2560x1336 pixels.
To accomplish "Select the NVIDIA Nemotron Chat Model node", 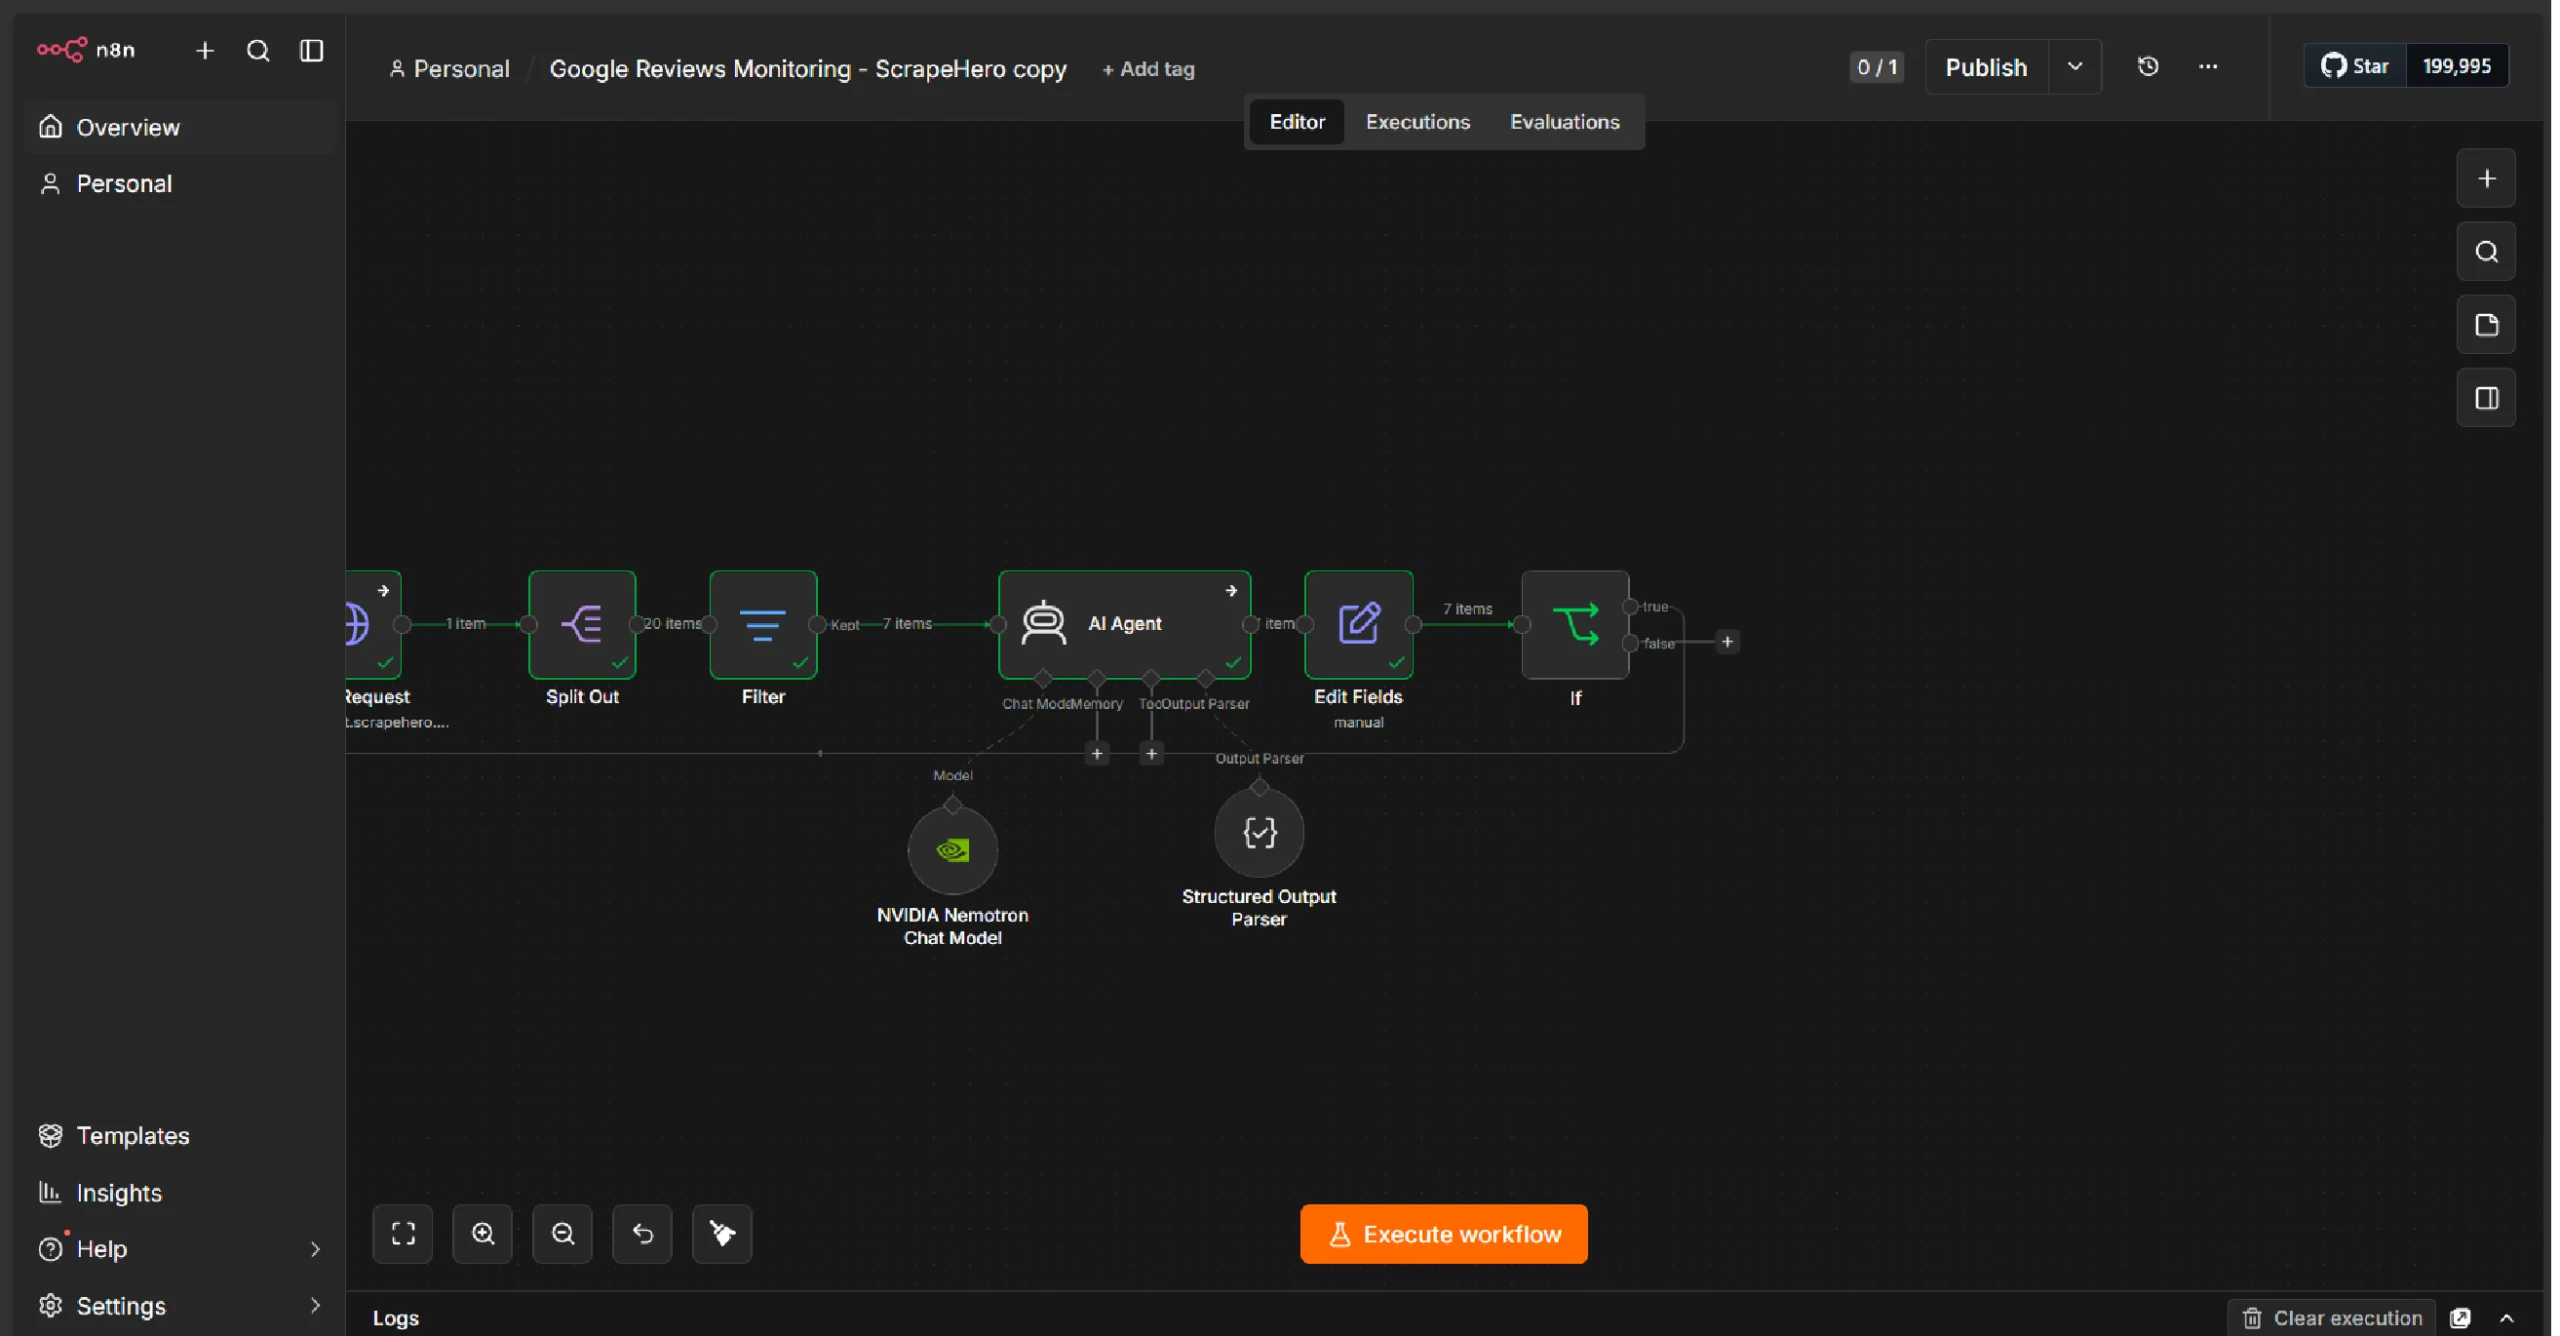I will tap(952, 850).
